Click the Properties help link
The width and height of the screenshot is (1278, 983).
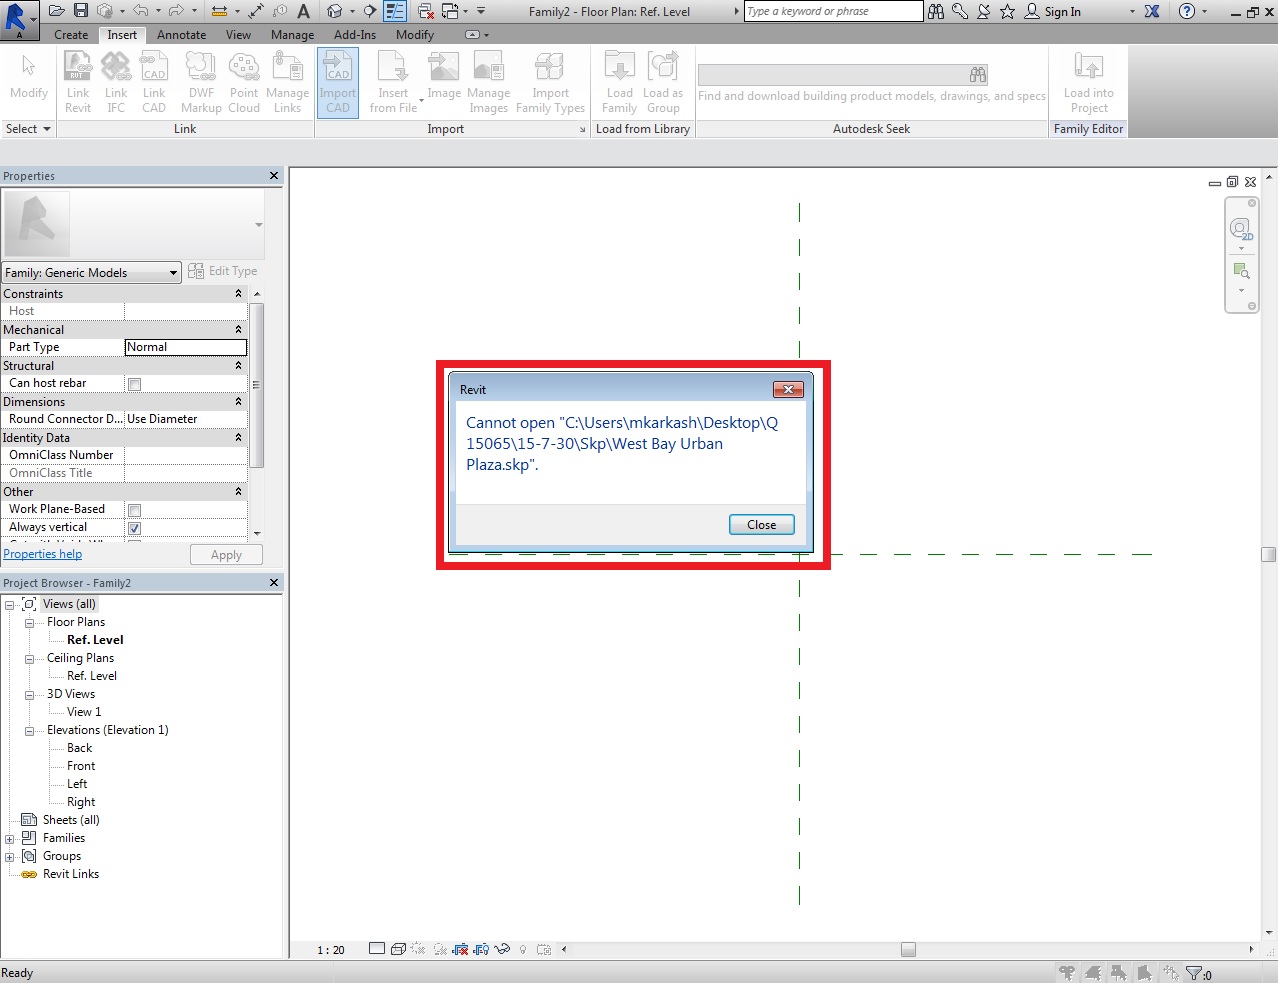point(42,553)
